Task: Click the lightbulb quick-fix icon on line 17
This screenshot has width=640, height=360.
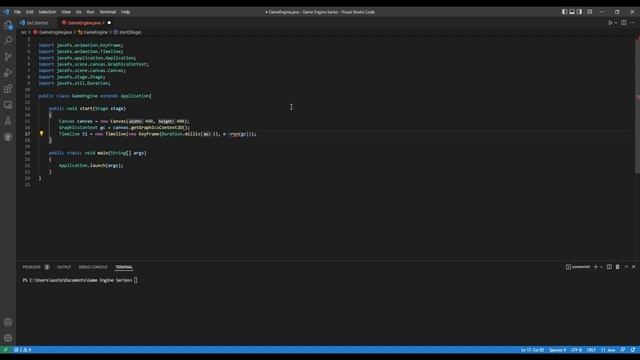Action: click(41, 133)
